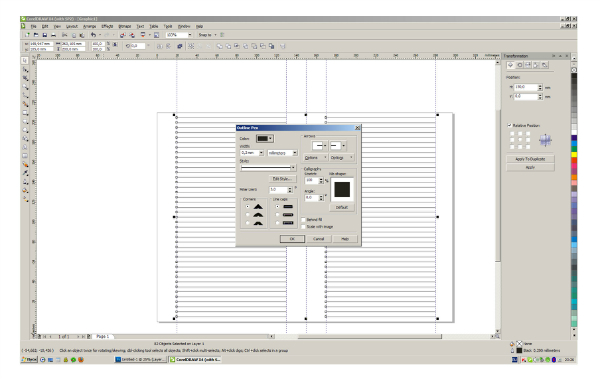Open the Edit menu
Viewport: 600px width, 379px height.
pos(45,26)
